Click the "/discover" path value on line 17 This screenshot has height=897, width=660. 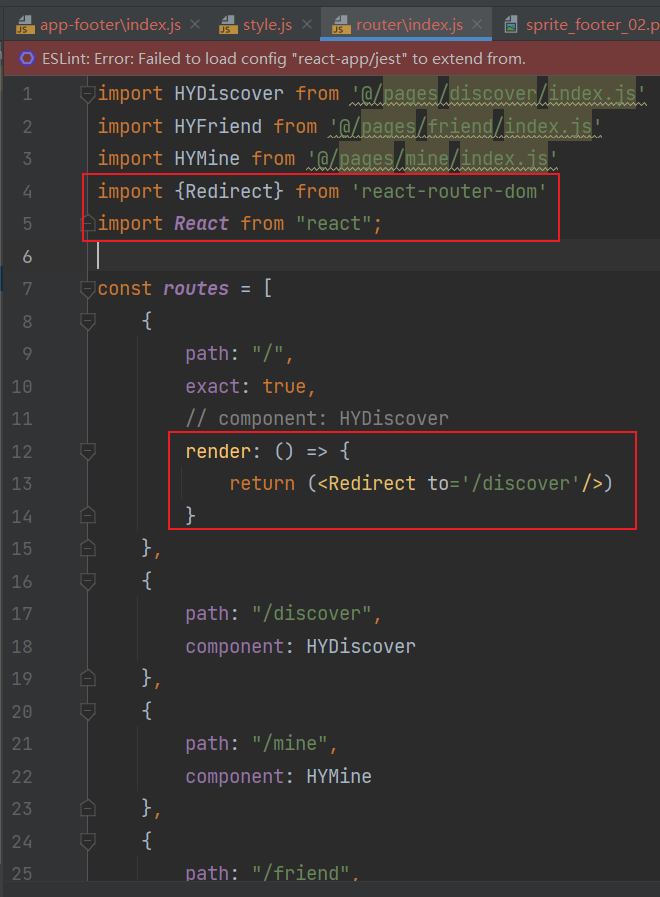coord(311,613)
